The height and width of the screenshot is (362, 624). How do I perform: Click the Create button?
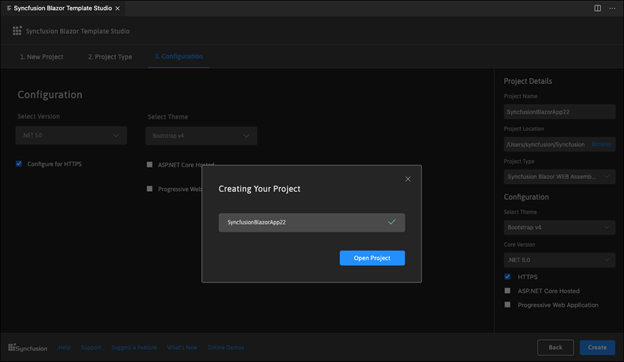597,347
